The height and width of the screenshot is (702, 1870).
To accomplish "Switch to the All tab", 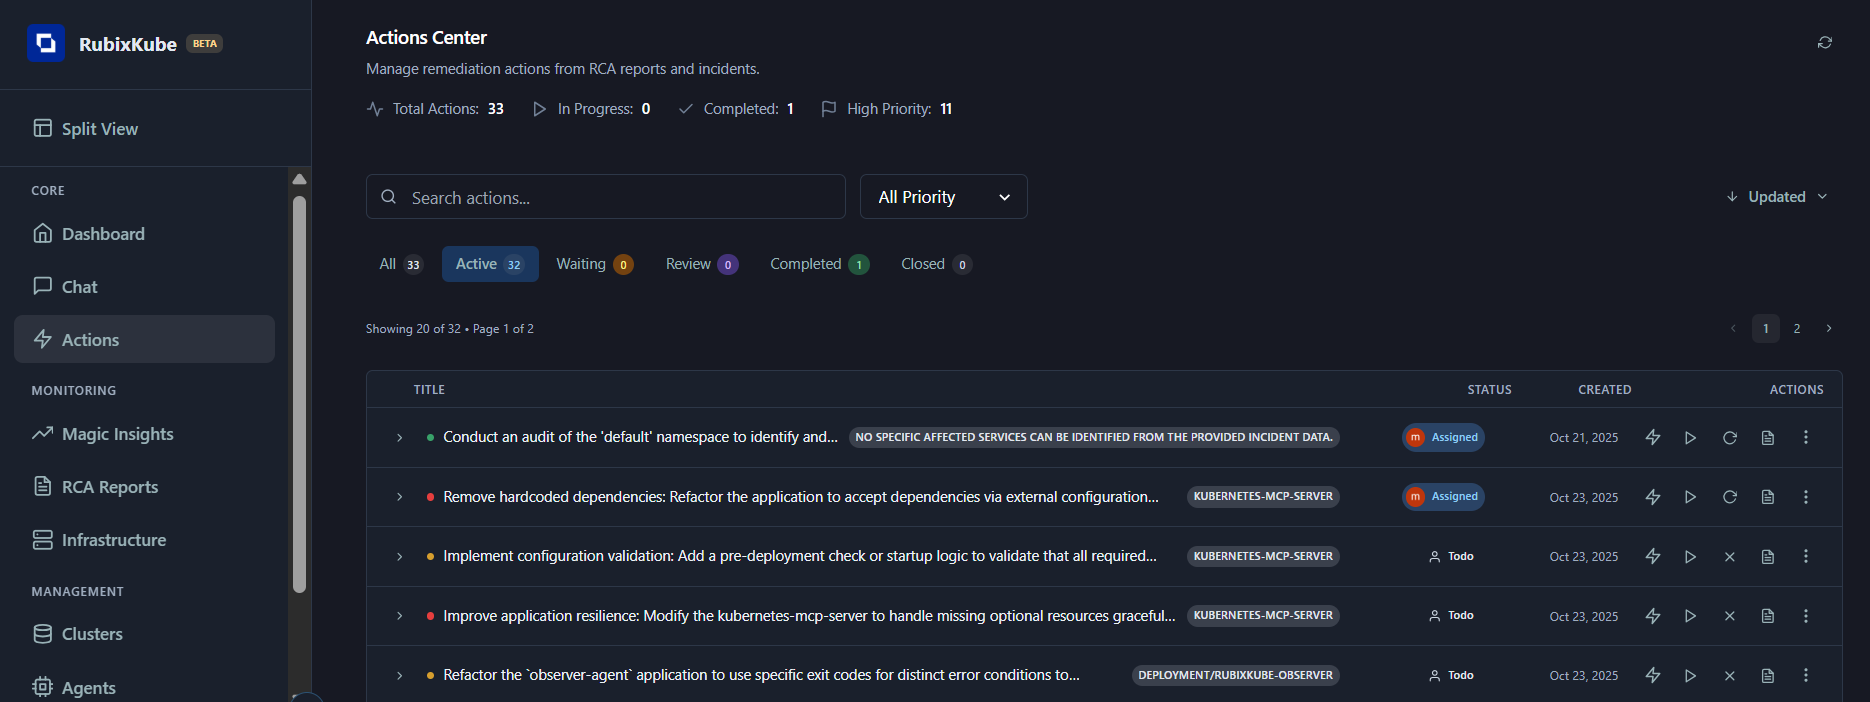I will [401, 264].
